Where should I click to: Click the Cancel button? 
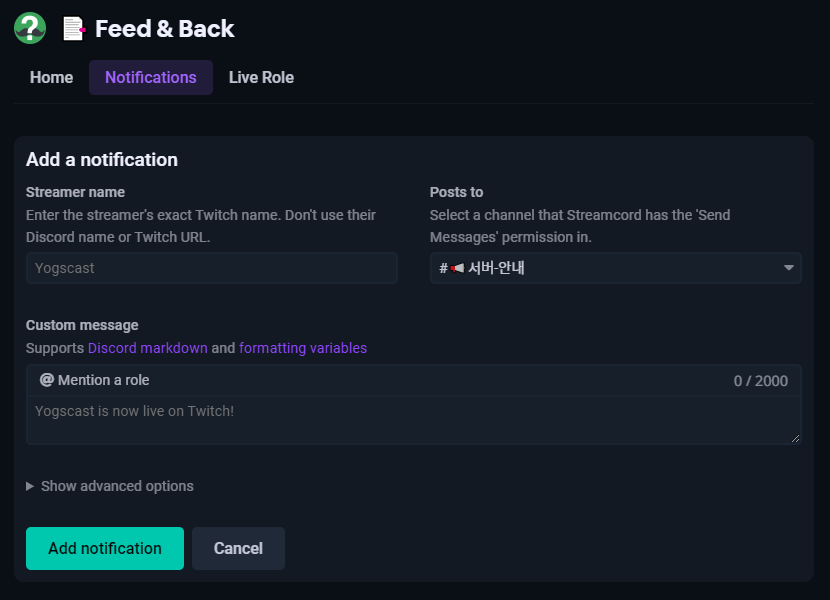click(x=238, y=548)
